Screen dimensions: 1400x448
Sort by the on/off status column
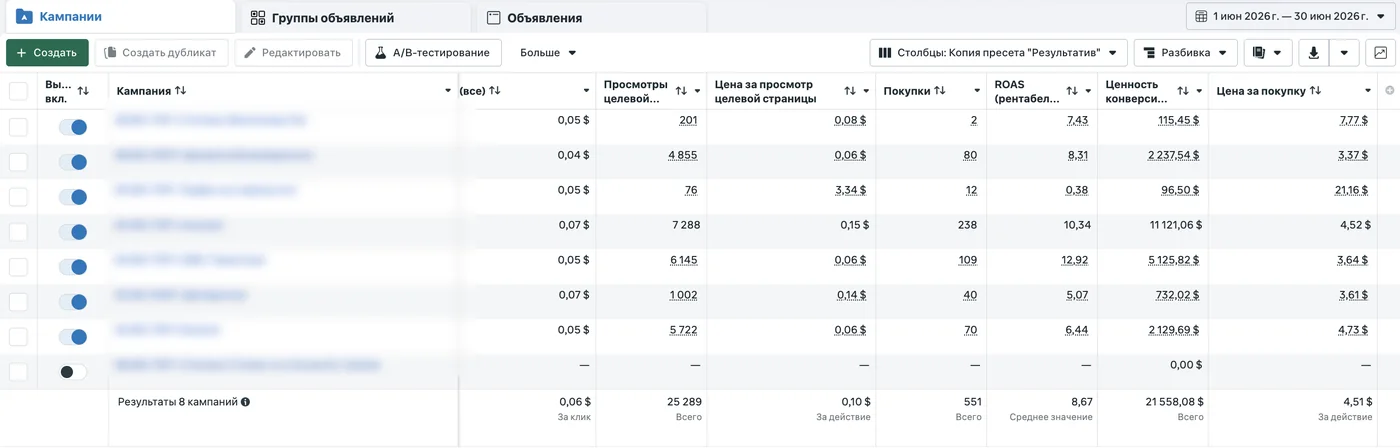[83, 91]
